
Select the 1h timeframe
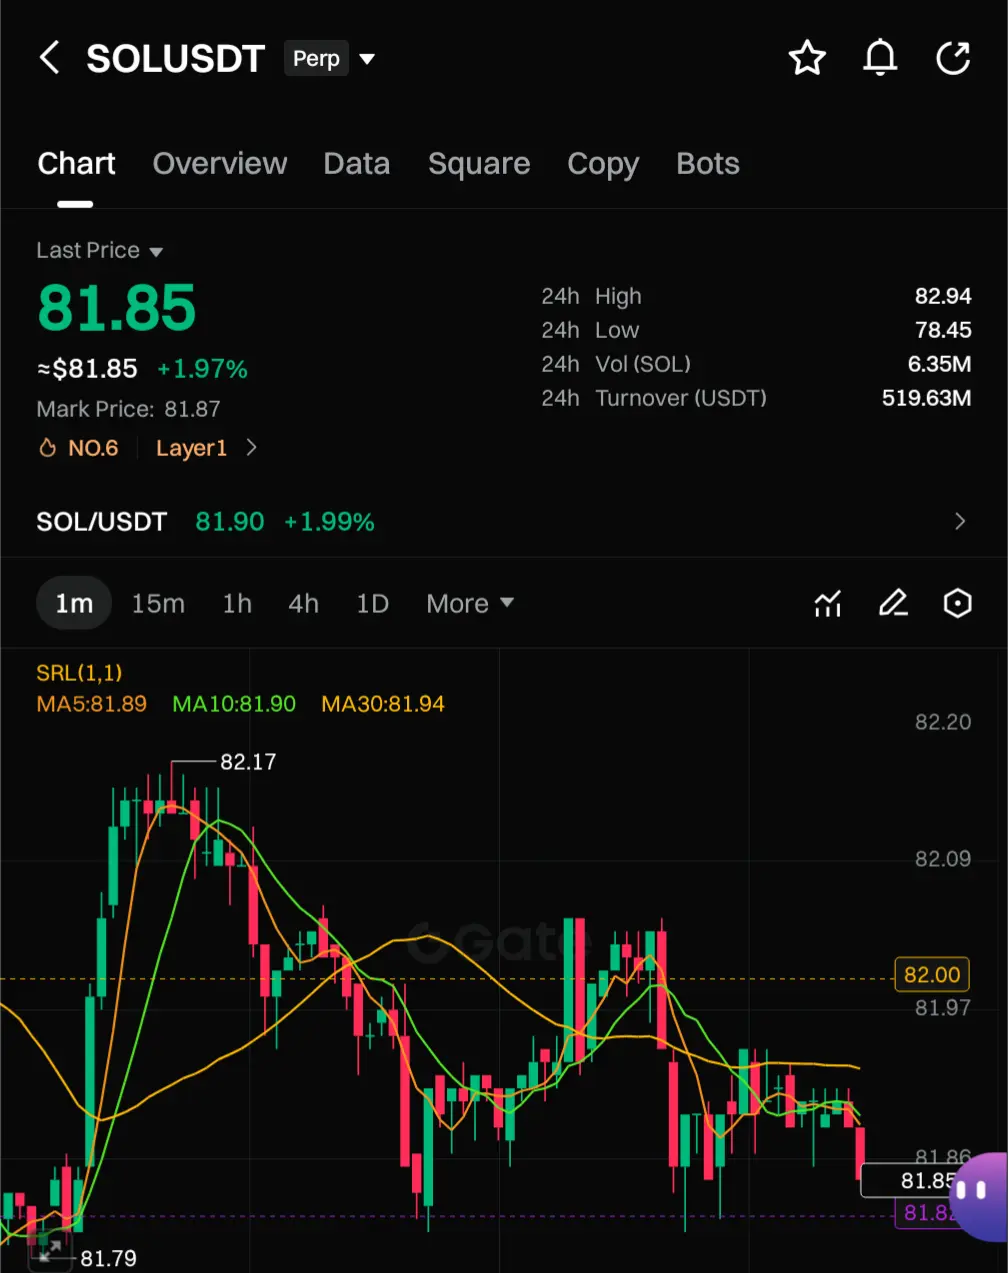point(237,603)
